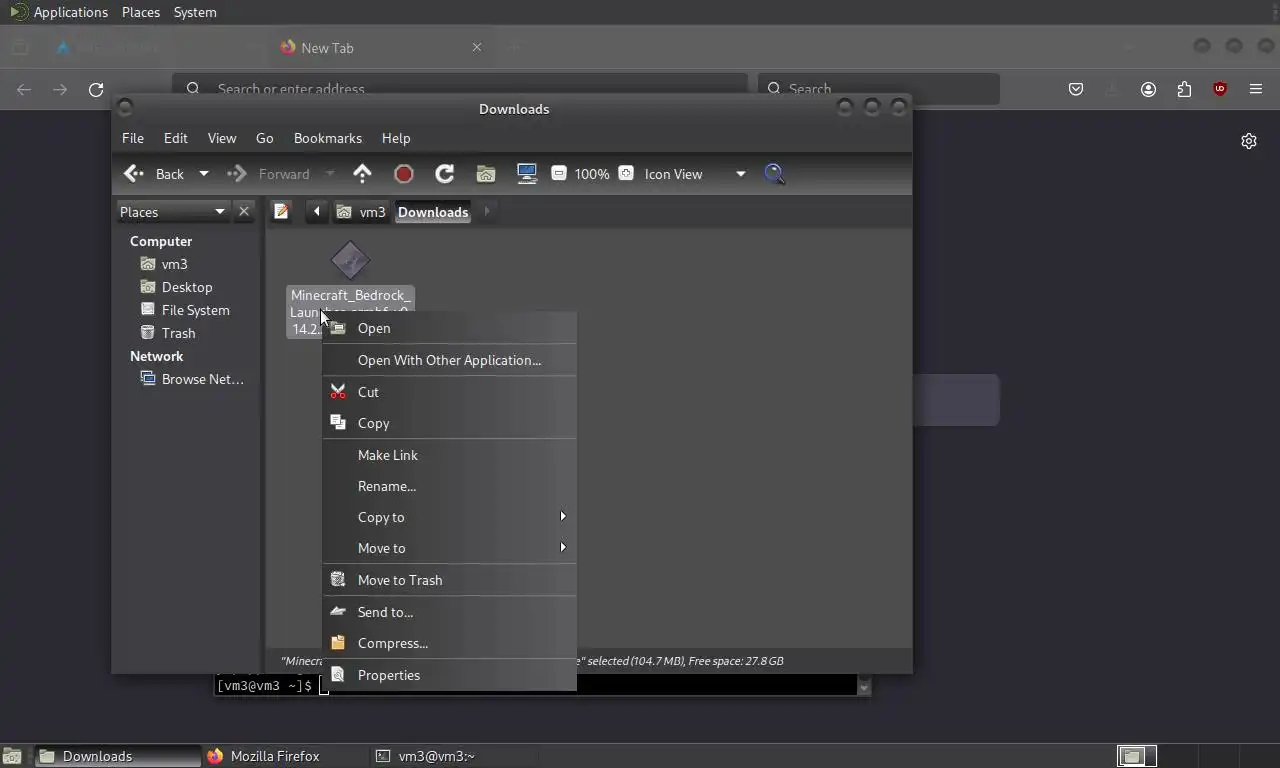Click the Firefox reload page icon
1280x768 pixels.
pos(96,89)
